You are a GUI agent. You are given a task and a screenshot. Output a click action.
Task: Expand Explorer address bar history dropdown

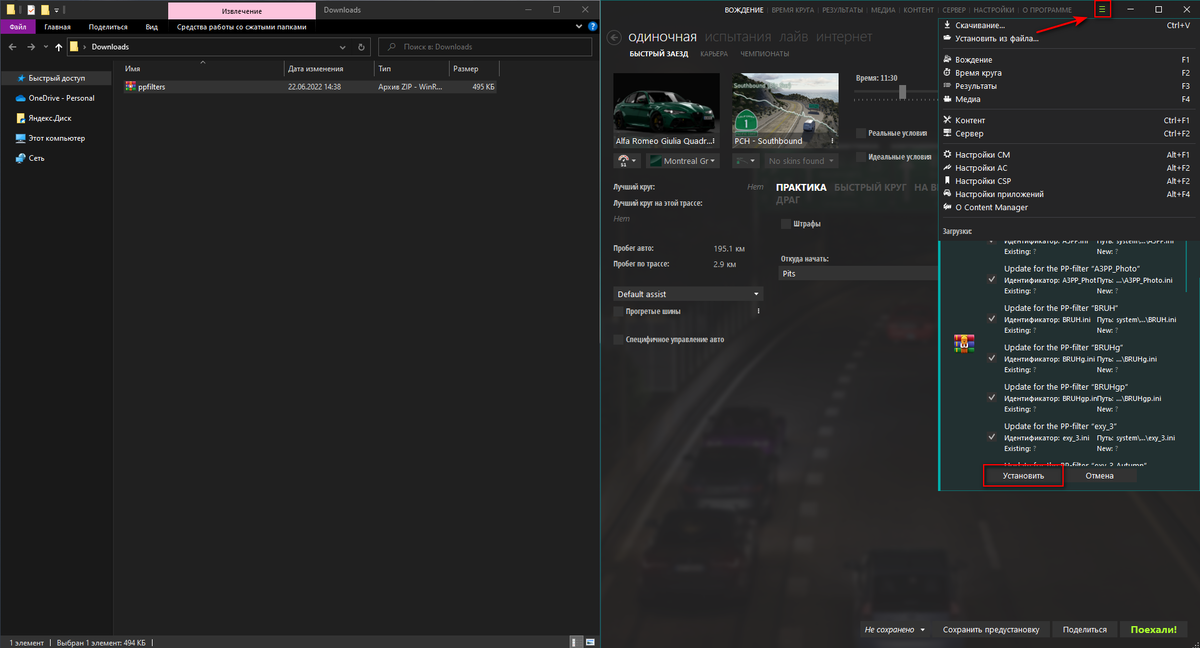342,47
